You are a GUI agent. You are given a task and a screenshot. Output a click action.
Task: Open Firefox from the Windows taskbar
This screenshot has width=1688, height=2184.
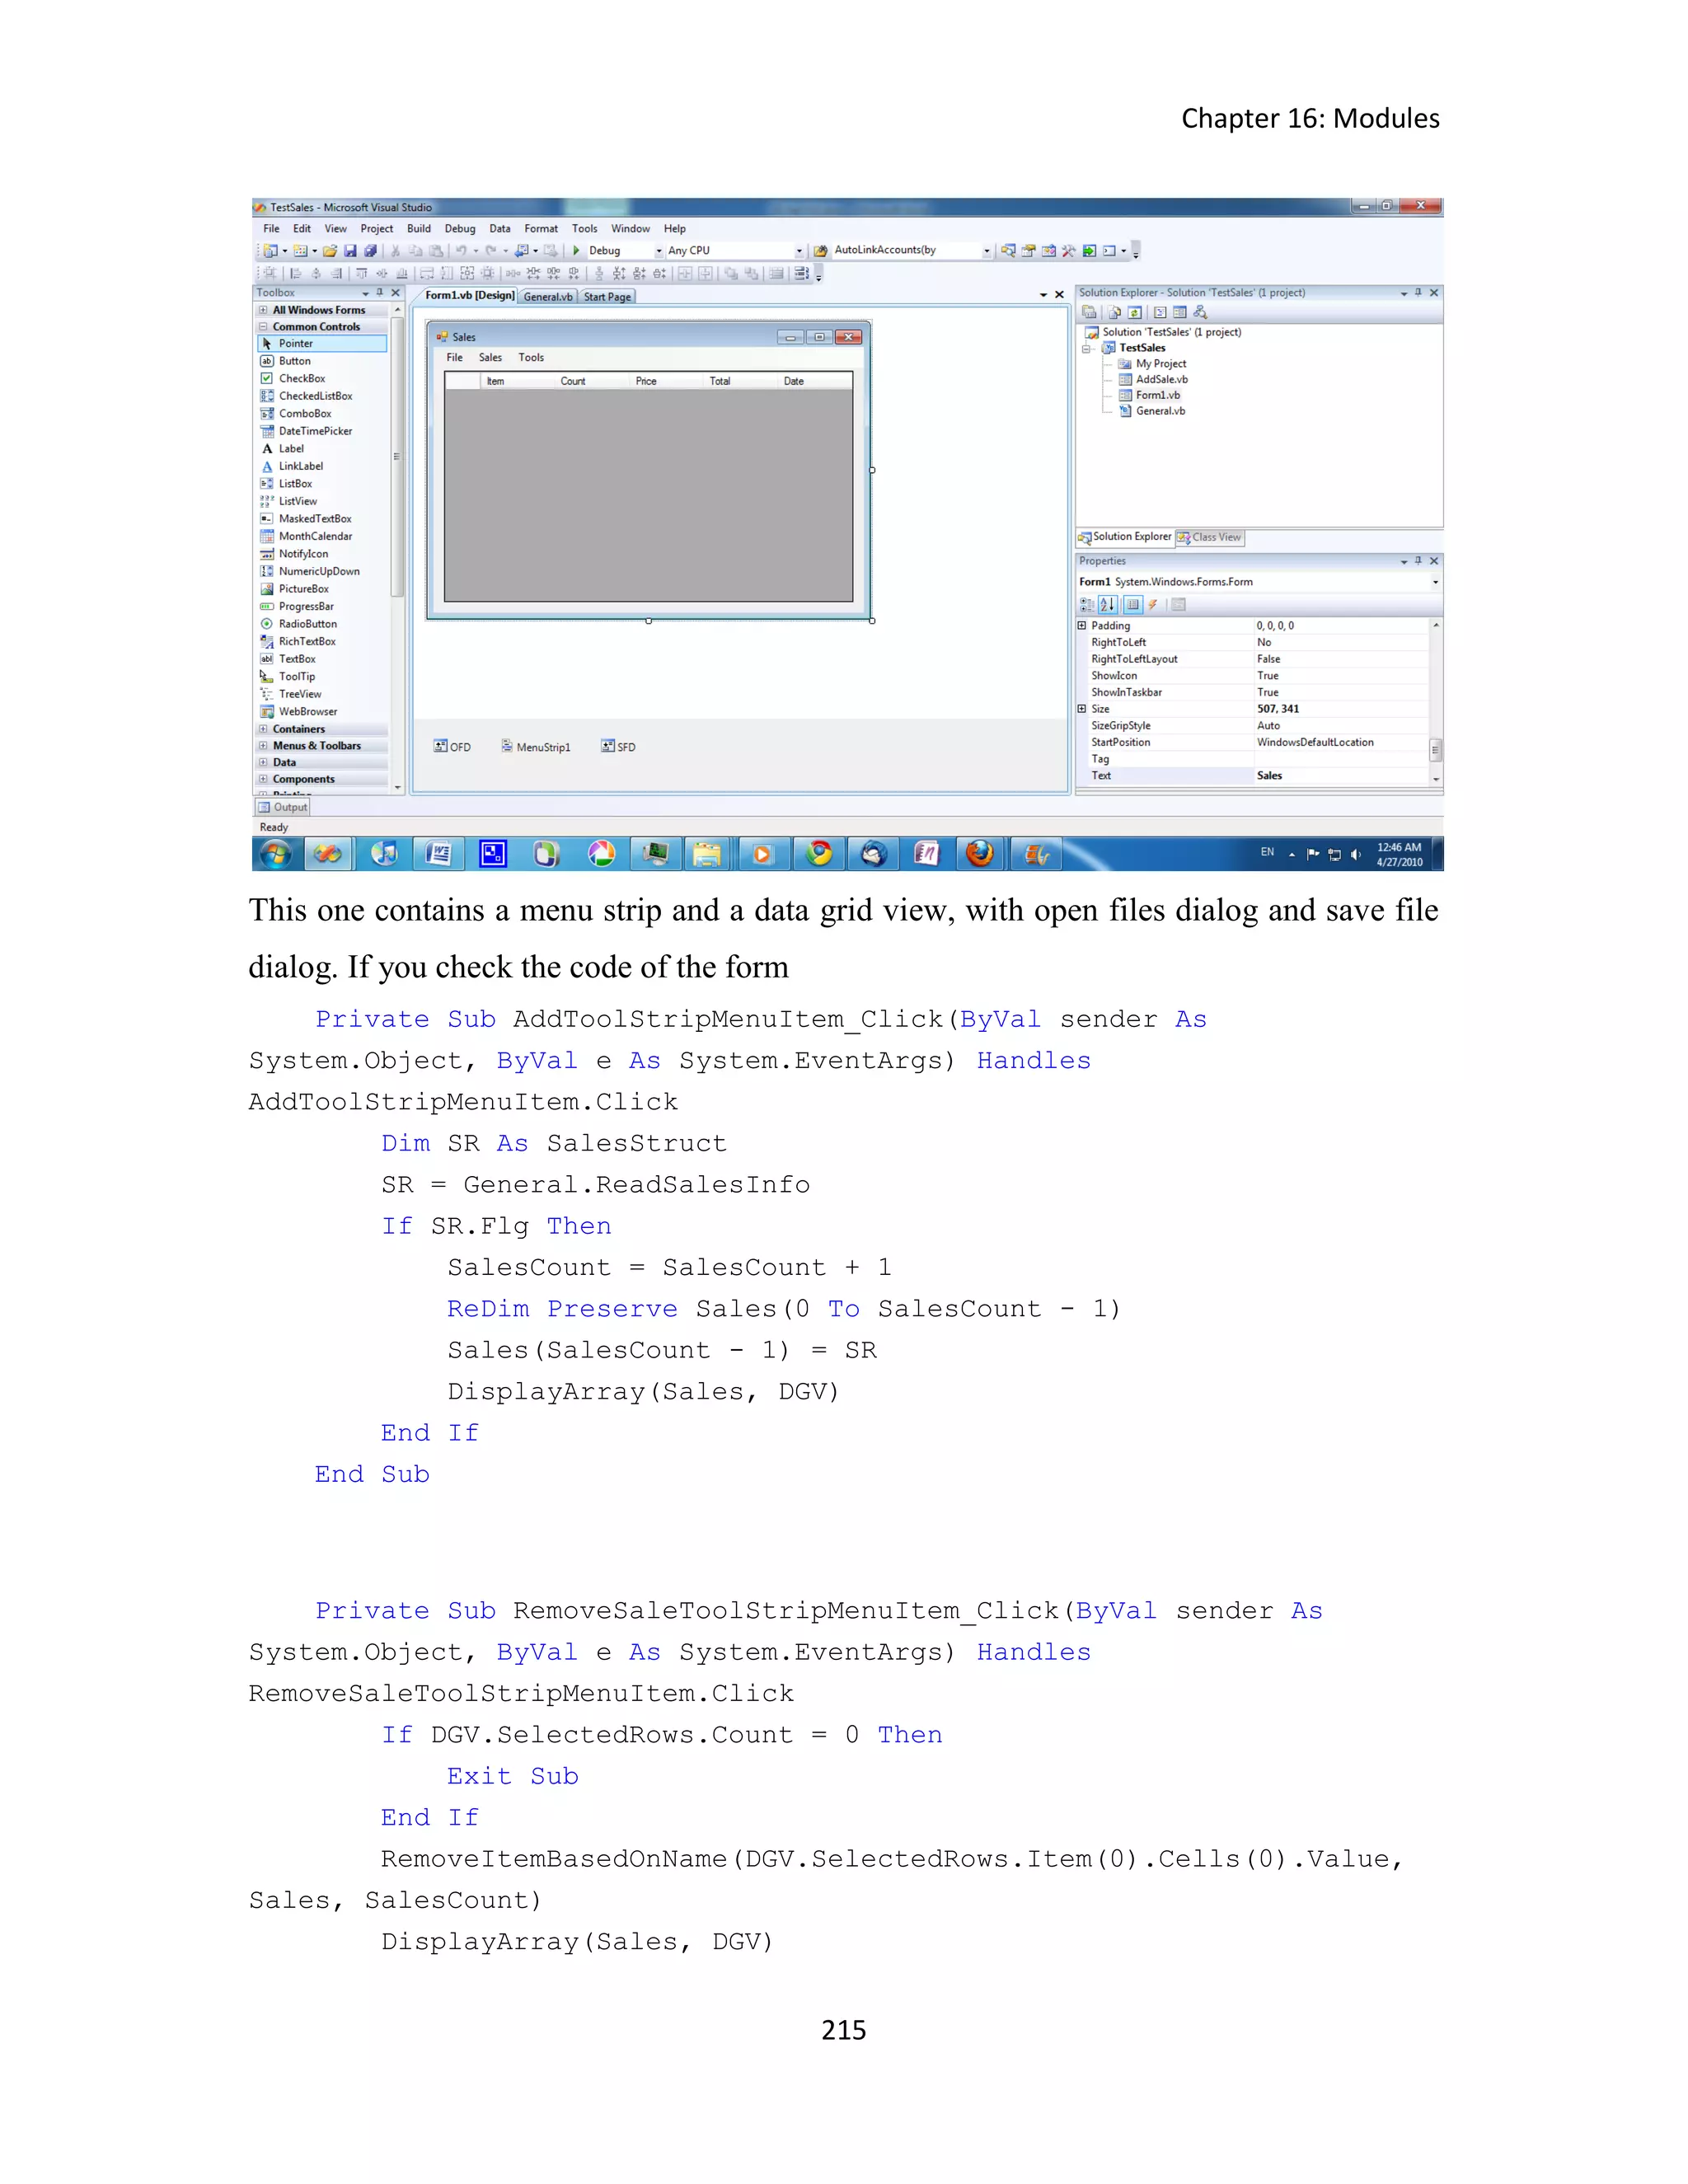(x=979, y=854)
